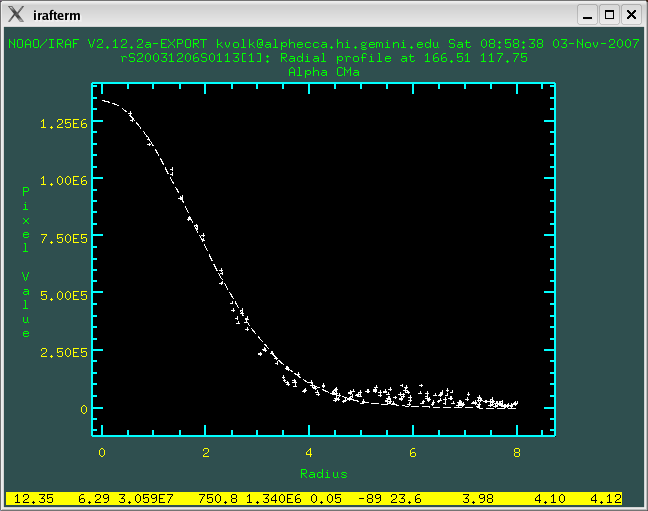The width and height of the screenshot is (648, 511).
Task: Click the 'rS20031206S0113[1]' image name
Action: click(195, 58)
